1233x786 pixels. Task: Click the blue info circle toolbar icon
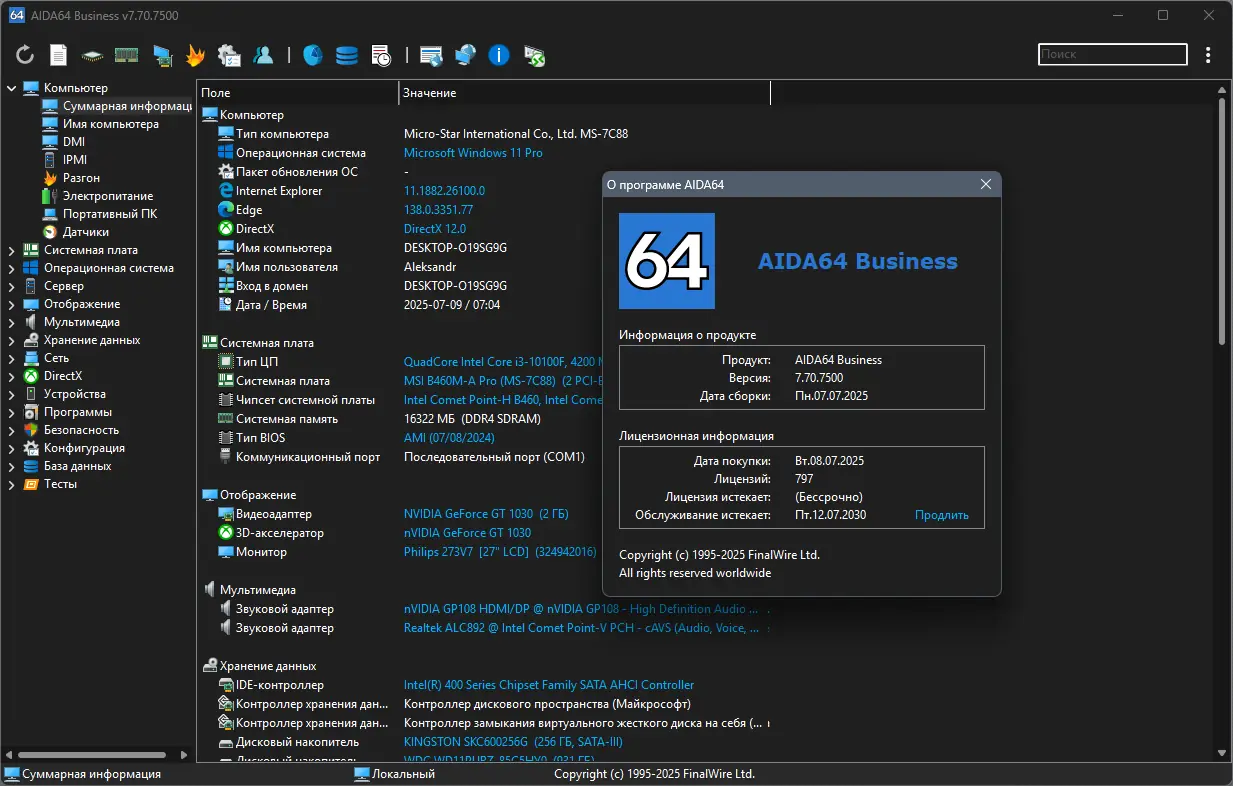pos(499,55)
